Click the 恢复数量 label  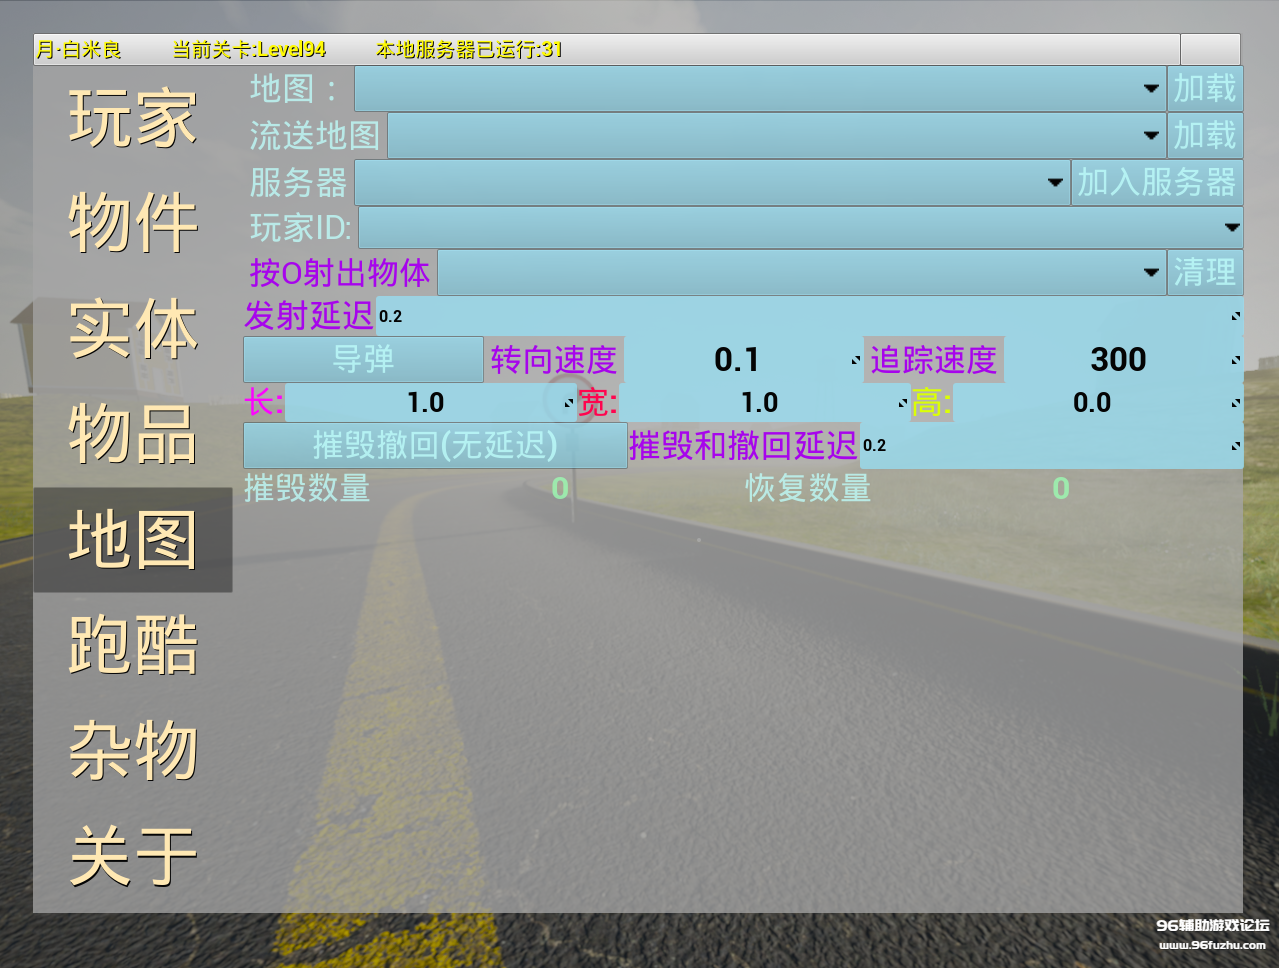pos(808,488)
